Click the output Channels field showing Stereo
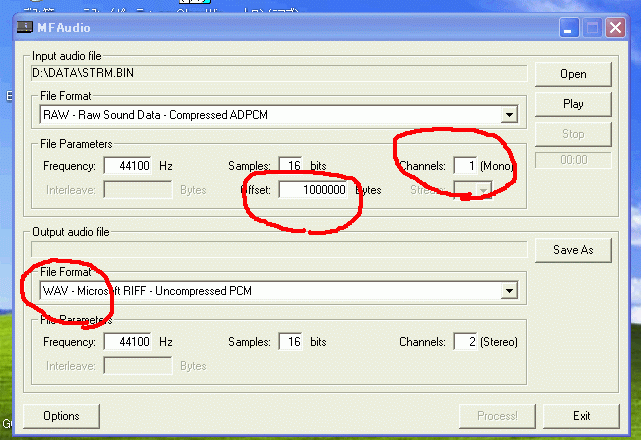 tap(465, 342)
